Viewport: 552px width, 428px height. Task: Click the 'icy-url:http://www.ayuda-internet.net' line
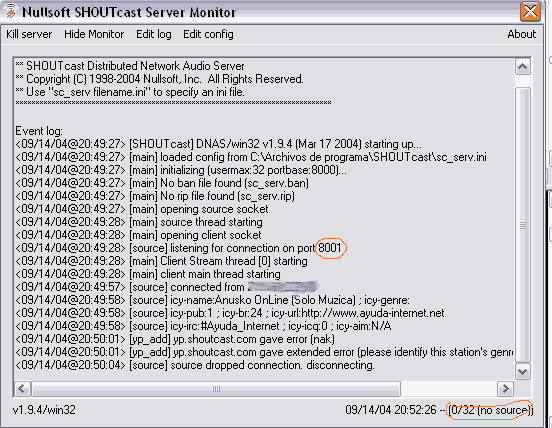click(x=230, y=313)
